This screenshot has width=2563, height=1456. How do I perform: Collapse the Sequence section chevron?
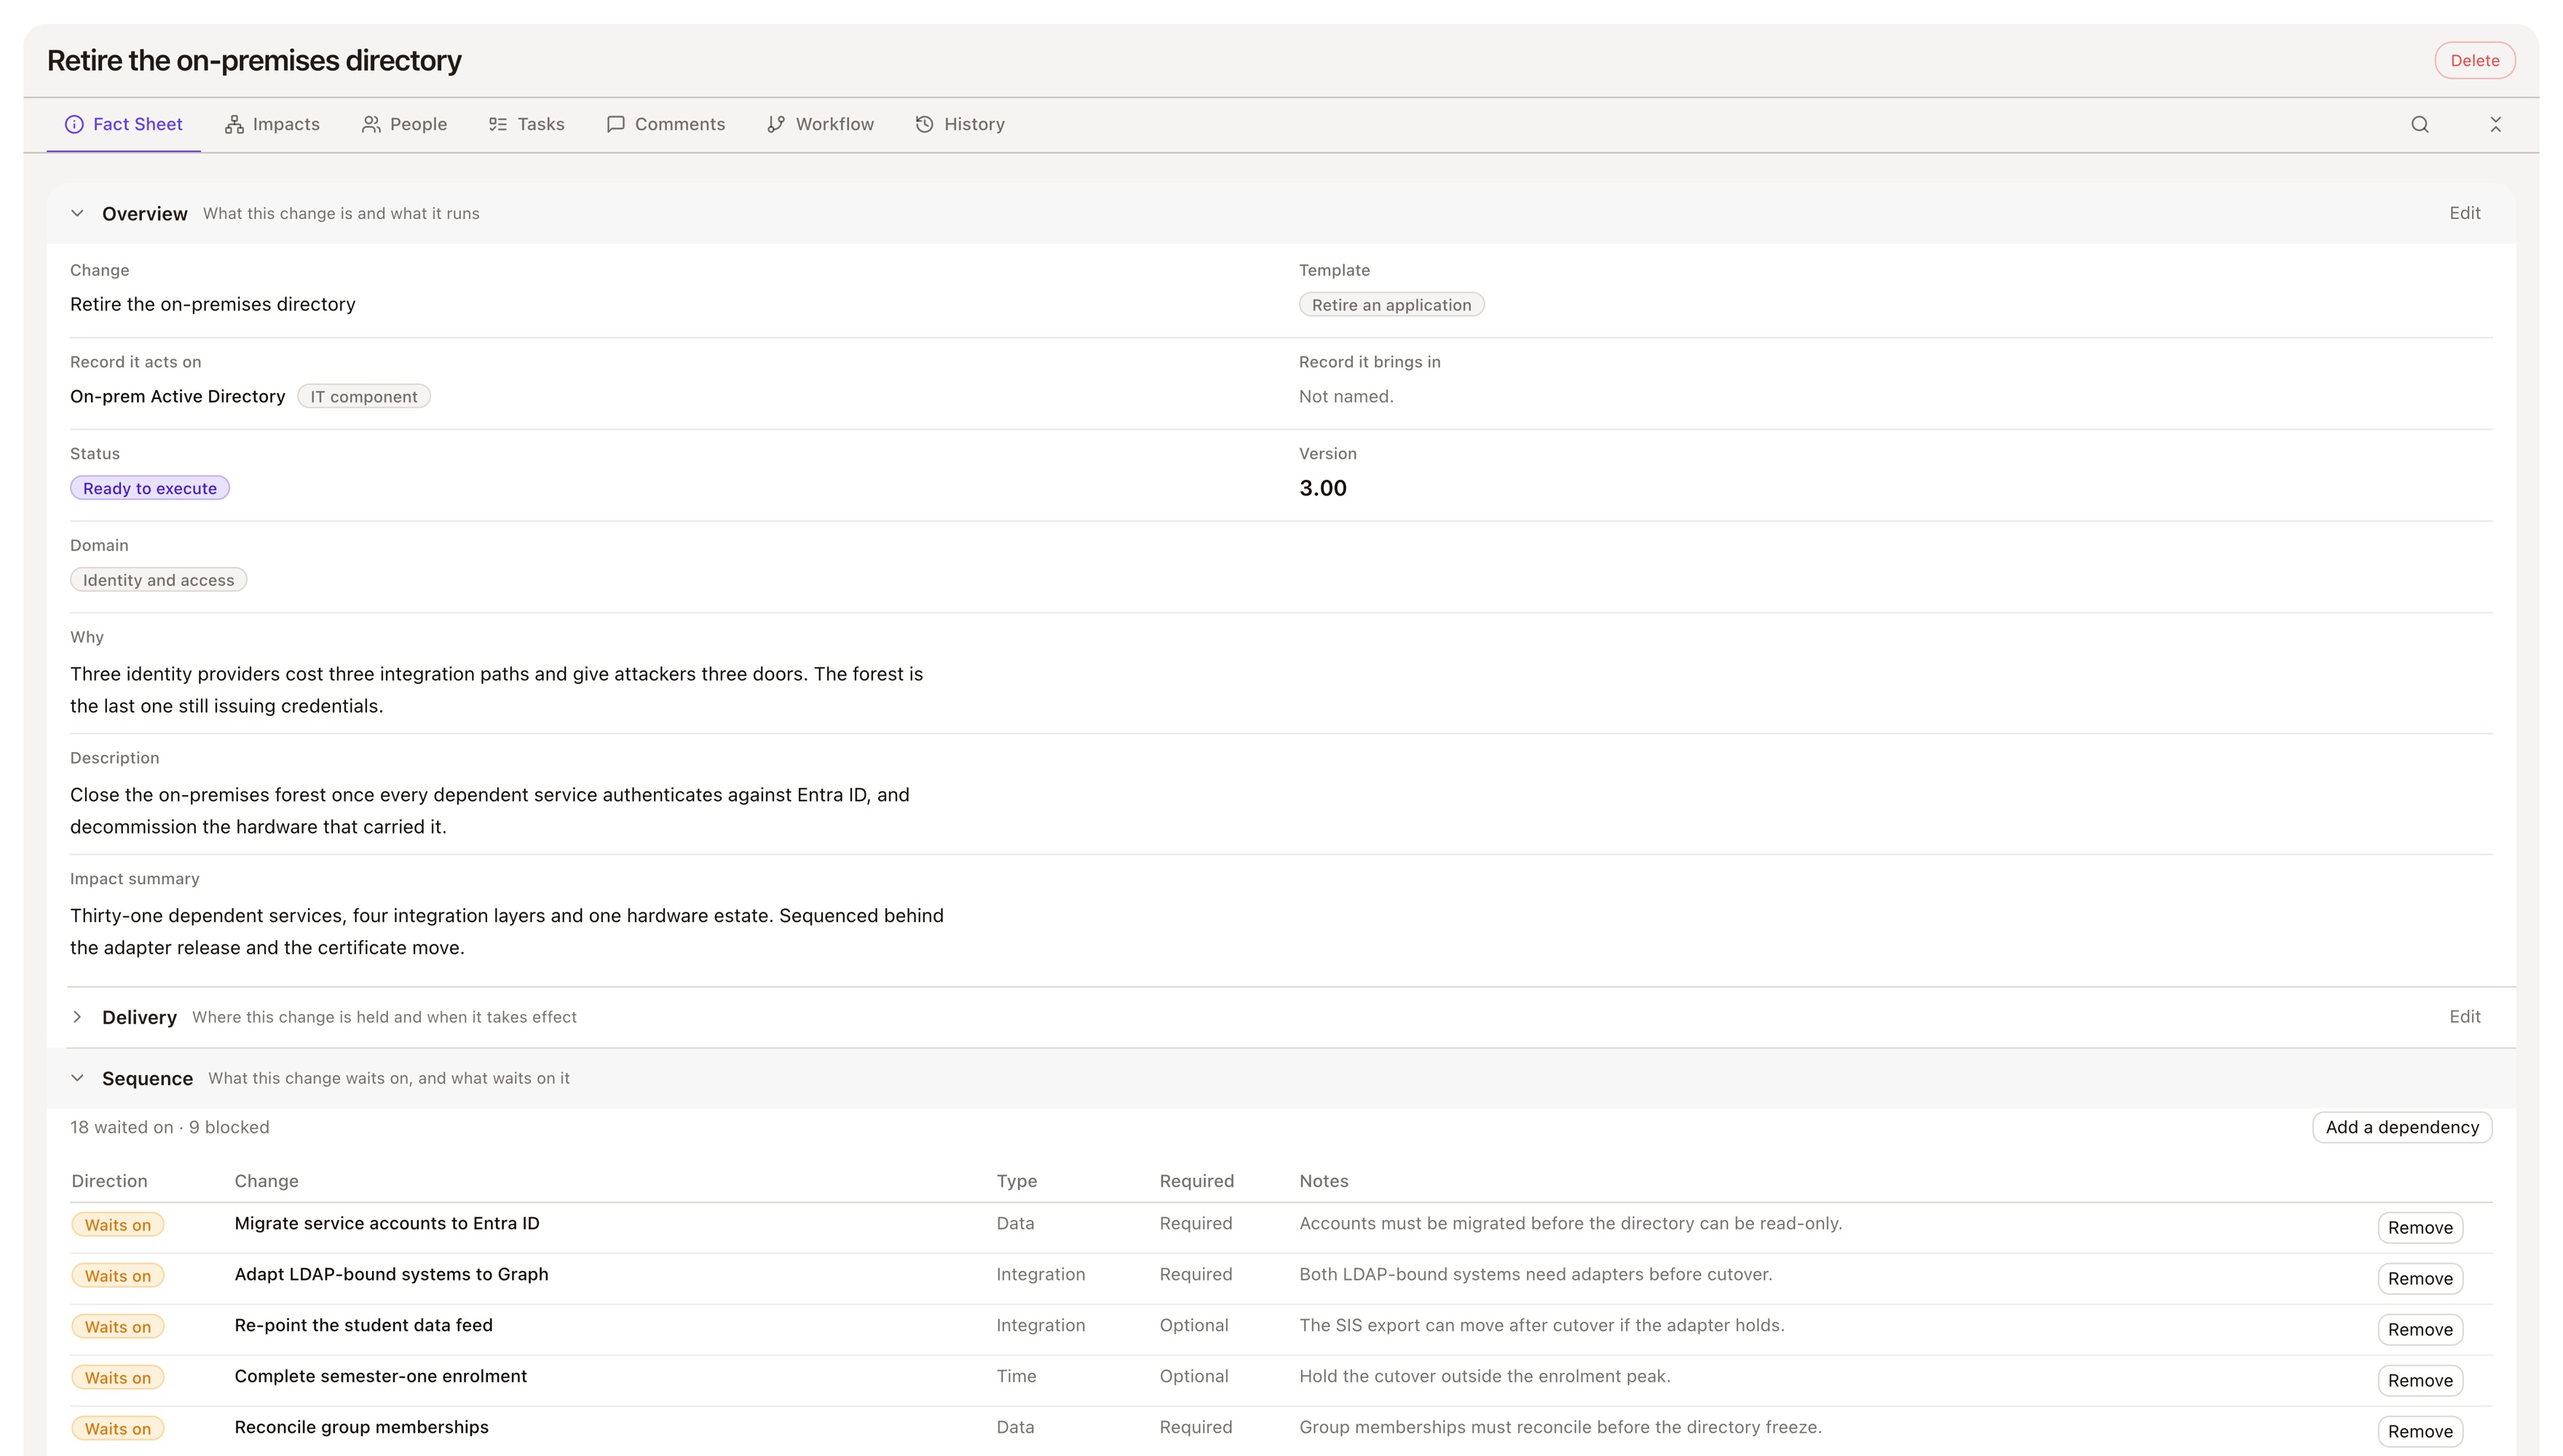coord(77,1078)
